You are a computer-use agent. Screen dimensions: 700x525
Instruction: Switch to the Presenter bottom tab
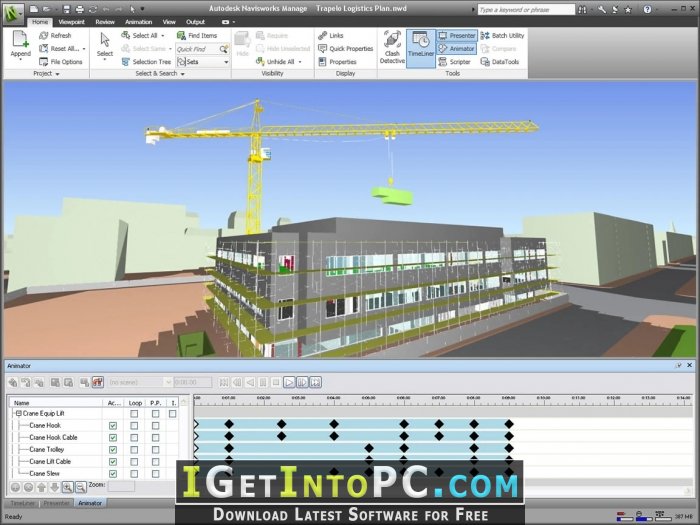coord(56,503)
